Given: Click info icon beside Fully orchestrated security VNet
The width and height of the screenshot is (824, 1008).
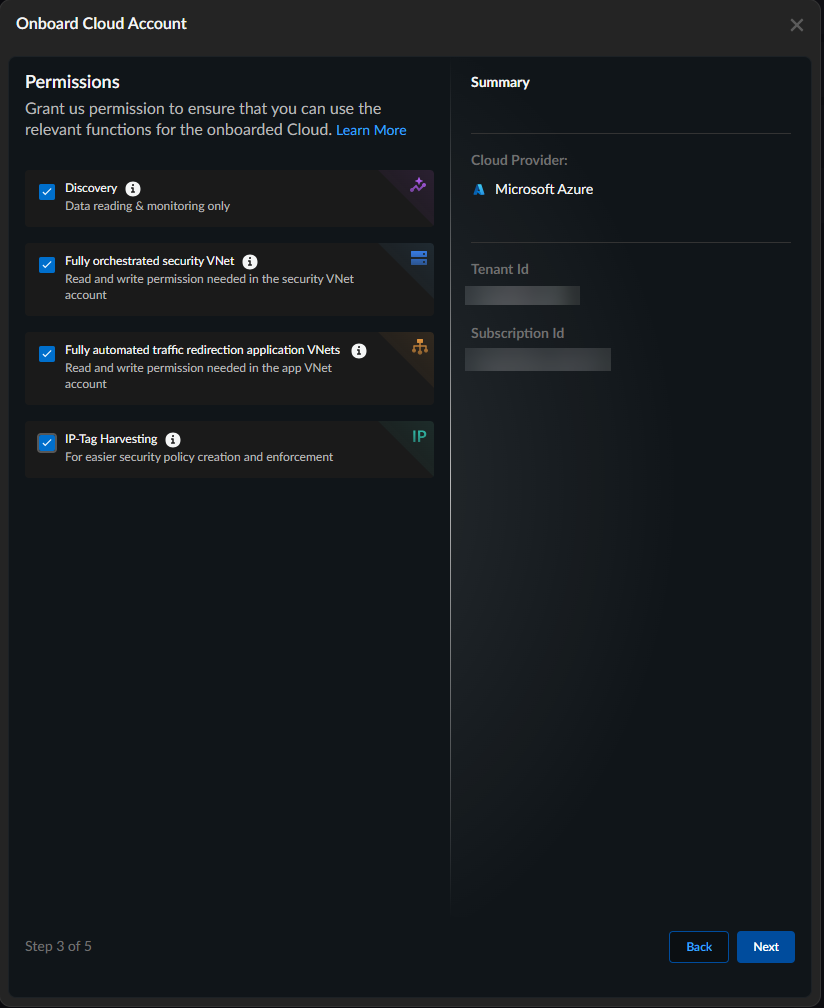Looking at the screenshot, I should (x=250, y=262).
